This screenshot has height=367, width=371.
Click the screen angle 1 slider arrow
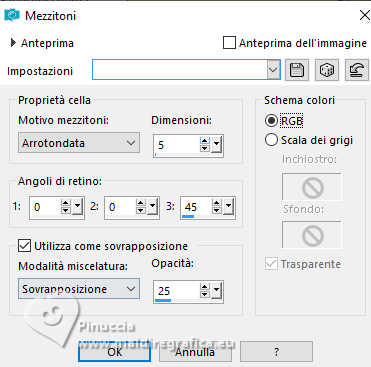77,207
